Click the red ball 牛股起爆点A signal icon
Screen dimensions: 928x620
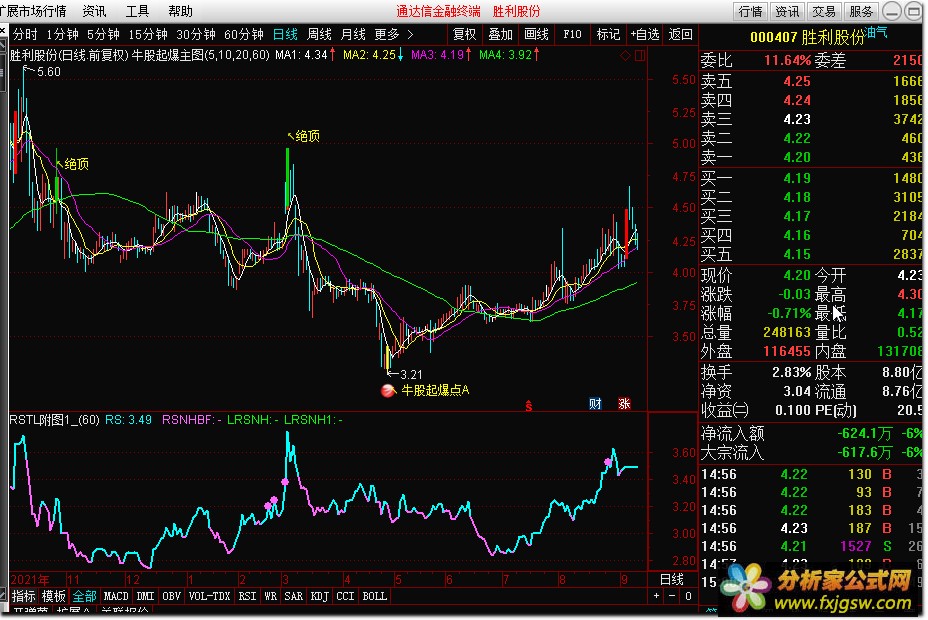coord(388,390)
